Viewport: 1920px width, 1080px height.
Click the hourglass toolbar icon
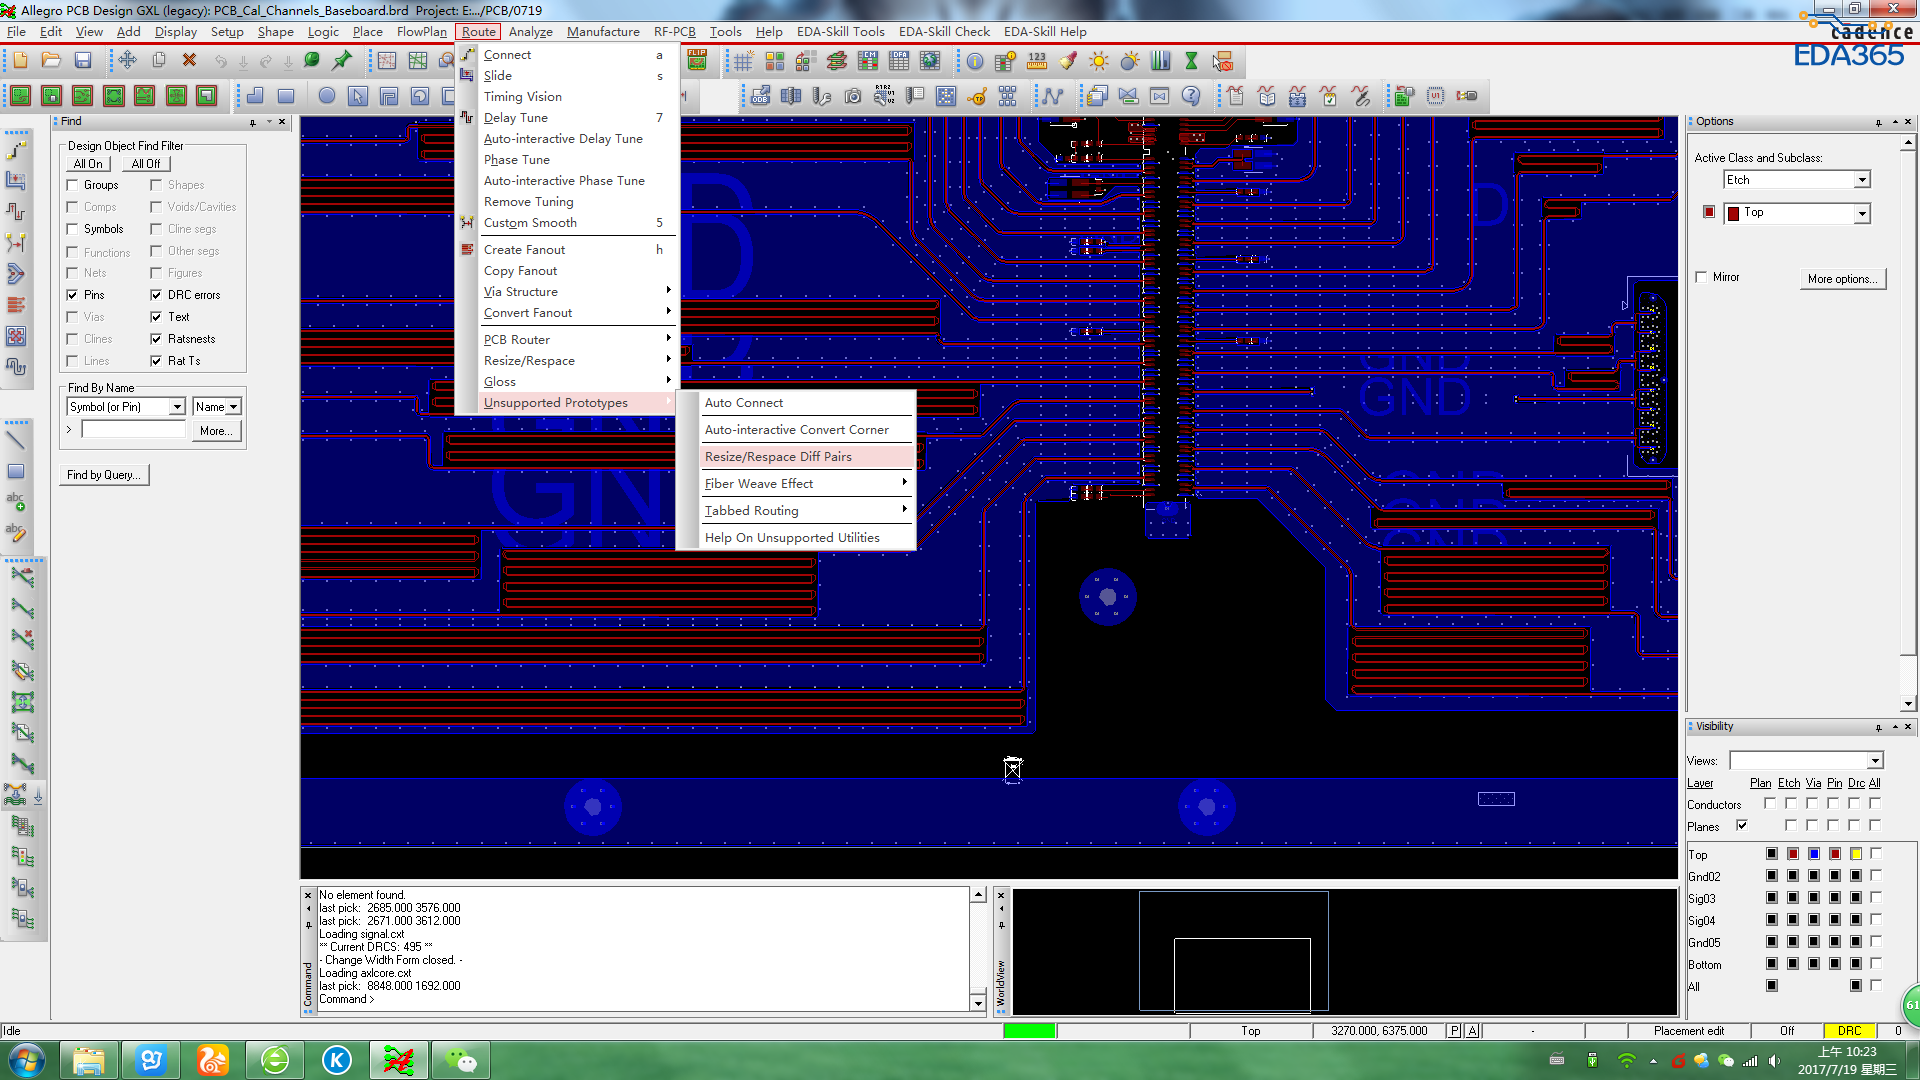(x=1191, y=62)
